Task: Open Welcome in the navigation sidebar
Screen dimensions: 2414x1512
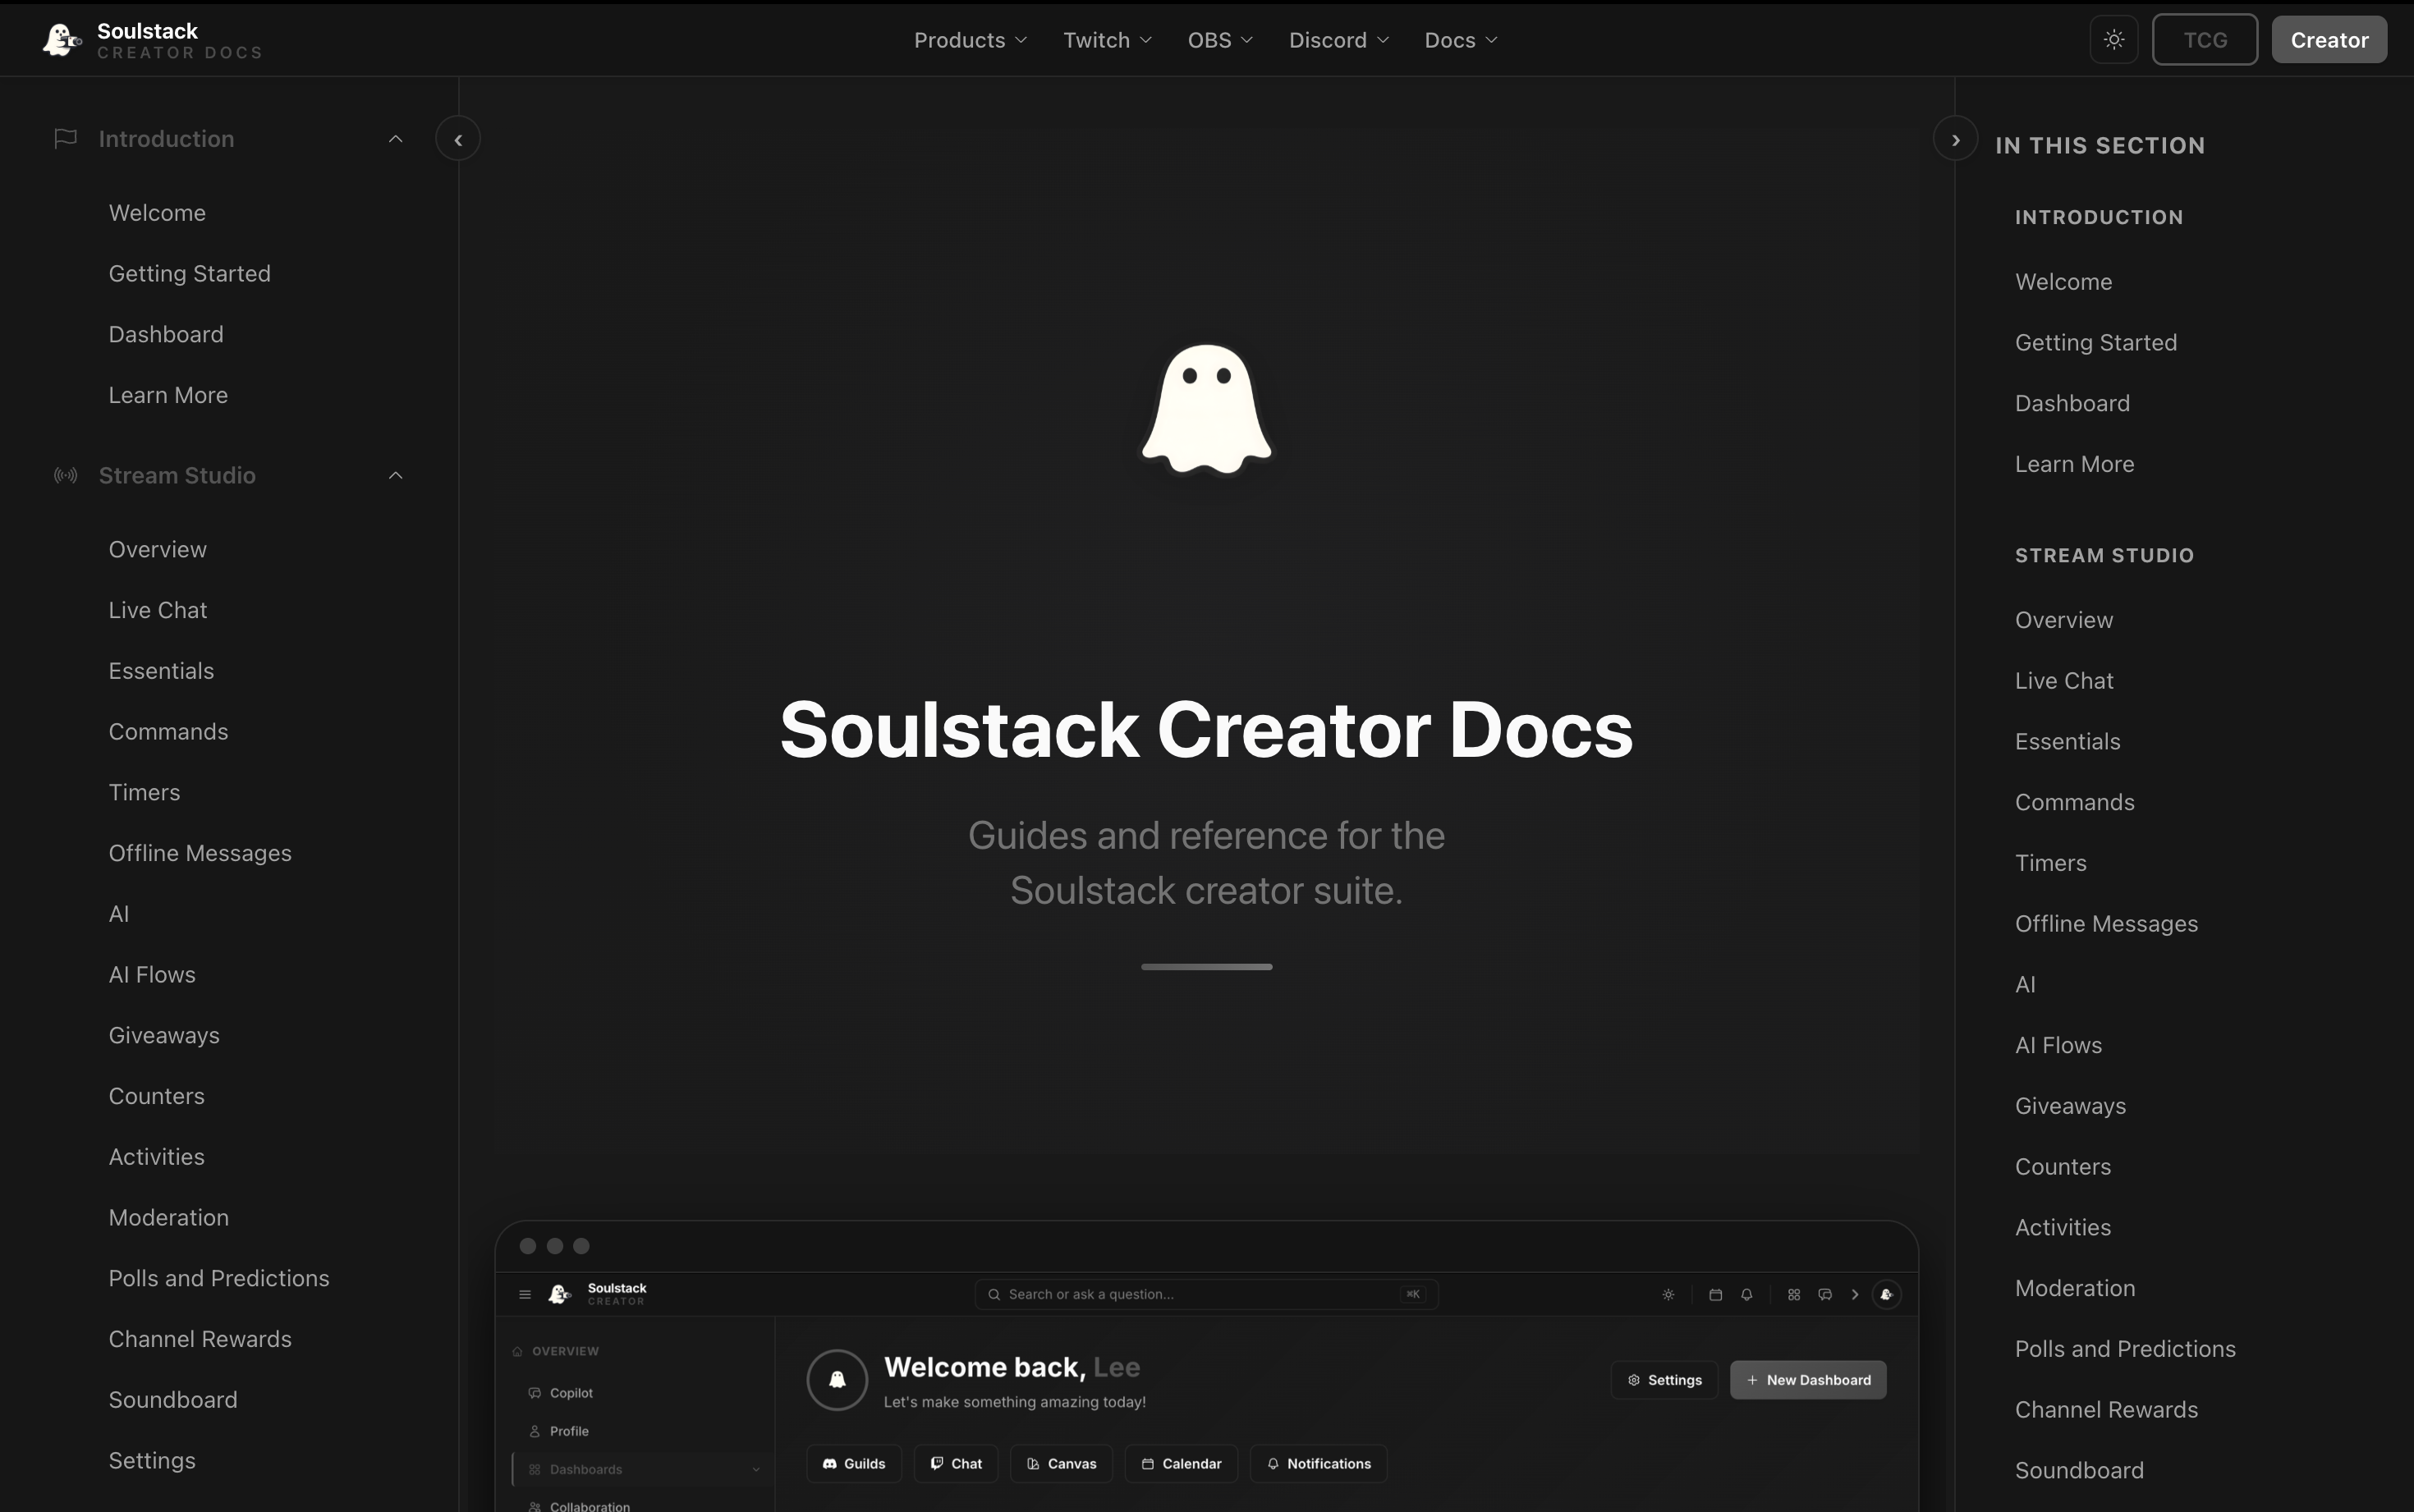Action: pyautogui.click(x=157, y=213)
